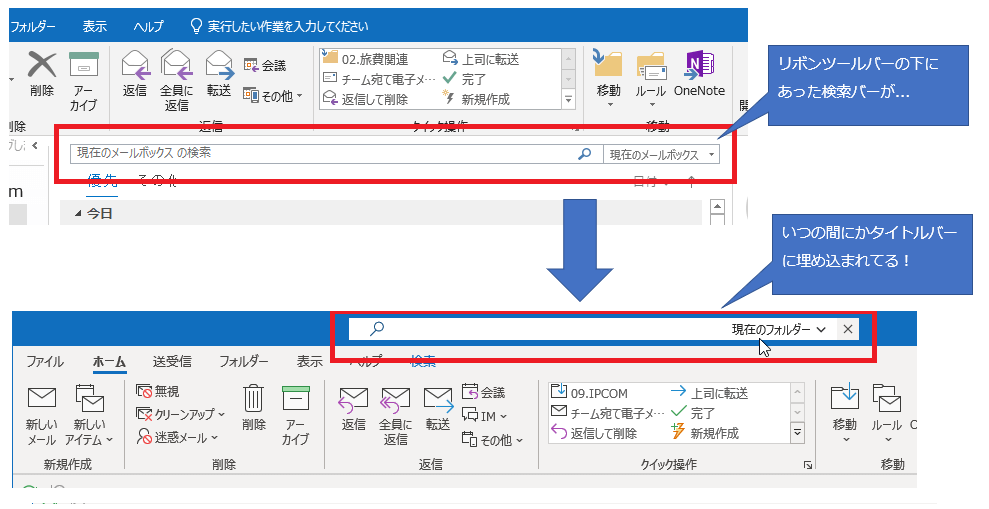Open OneNote from the upper ribbon
The width and height of the screenshot is (989, 509).
698,68
